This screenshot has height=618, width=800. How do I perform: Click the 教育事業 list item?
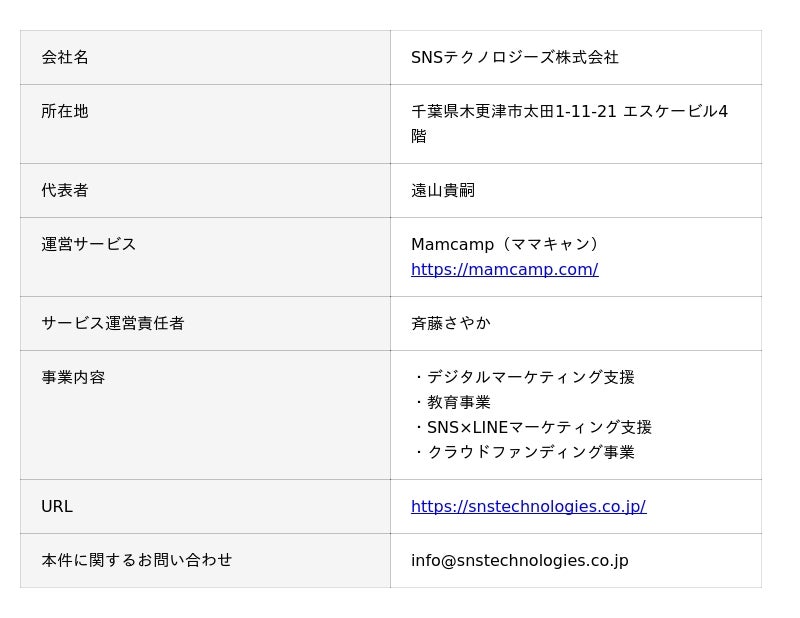click(451, 402)
